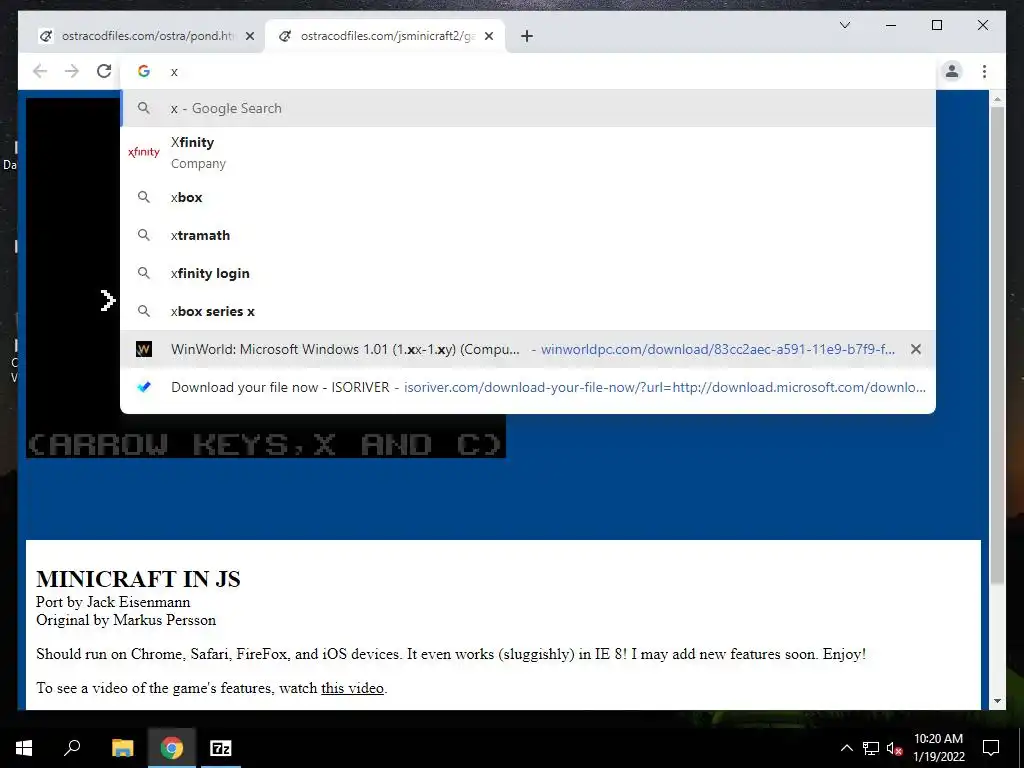Image resolution: width=1024 pixels, height=768 pixels.
Task: Follow the 'this video' link
Action: coord(352,688)
